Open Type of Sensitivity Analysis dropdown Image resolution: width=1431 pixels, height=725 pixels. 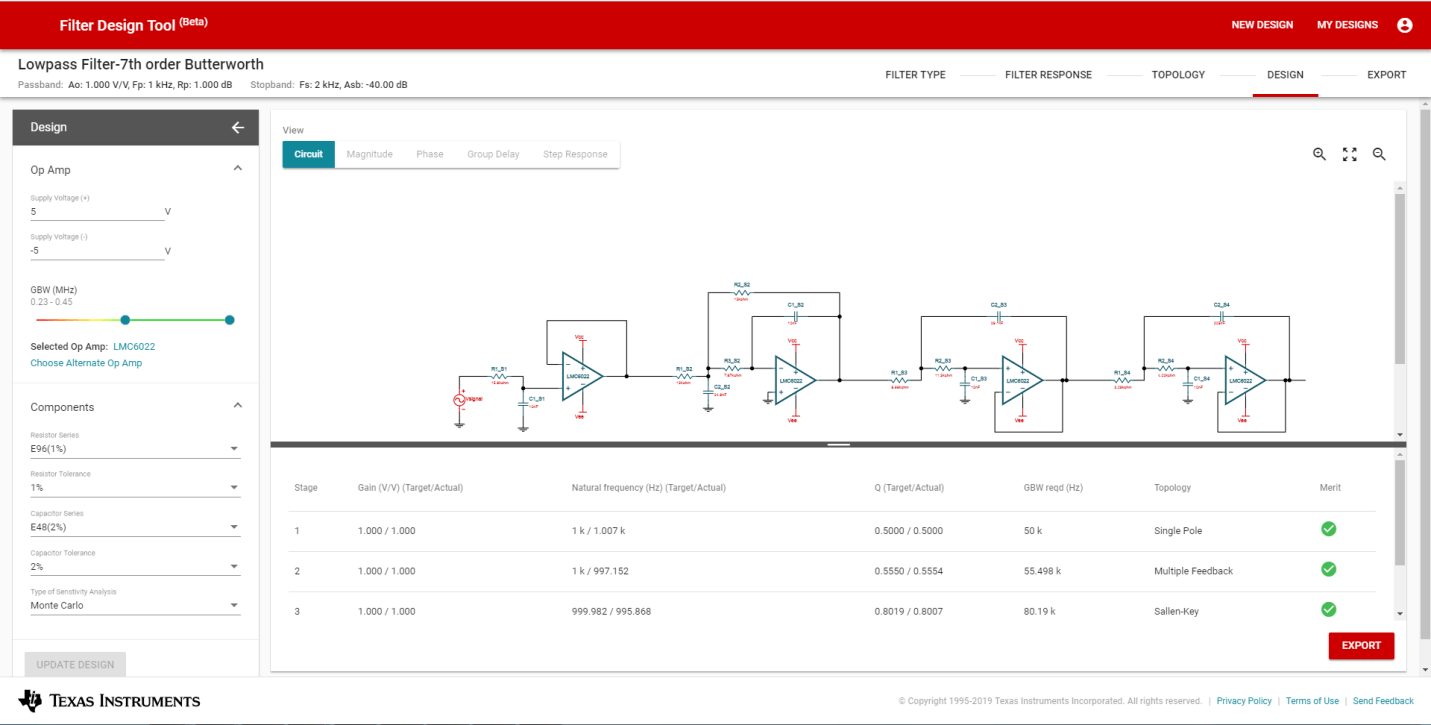tap(135, 605)
